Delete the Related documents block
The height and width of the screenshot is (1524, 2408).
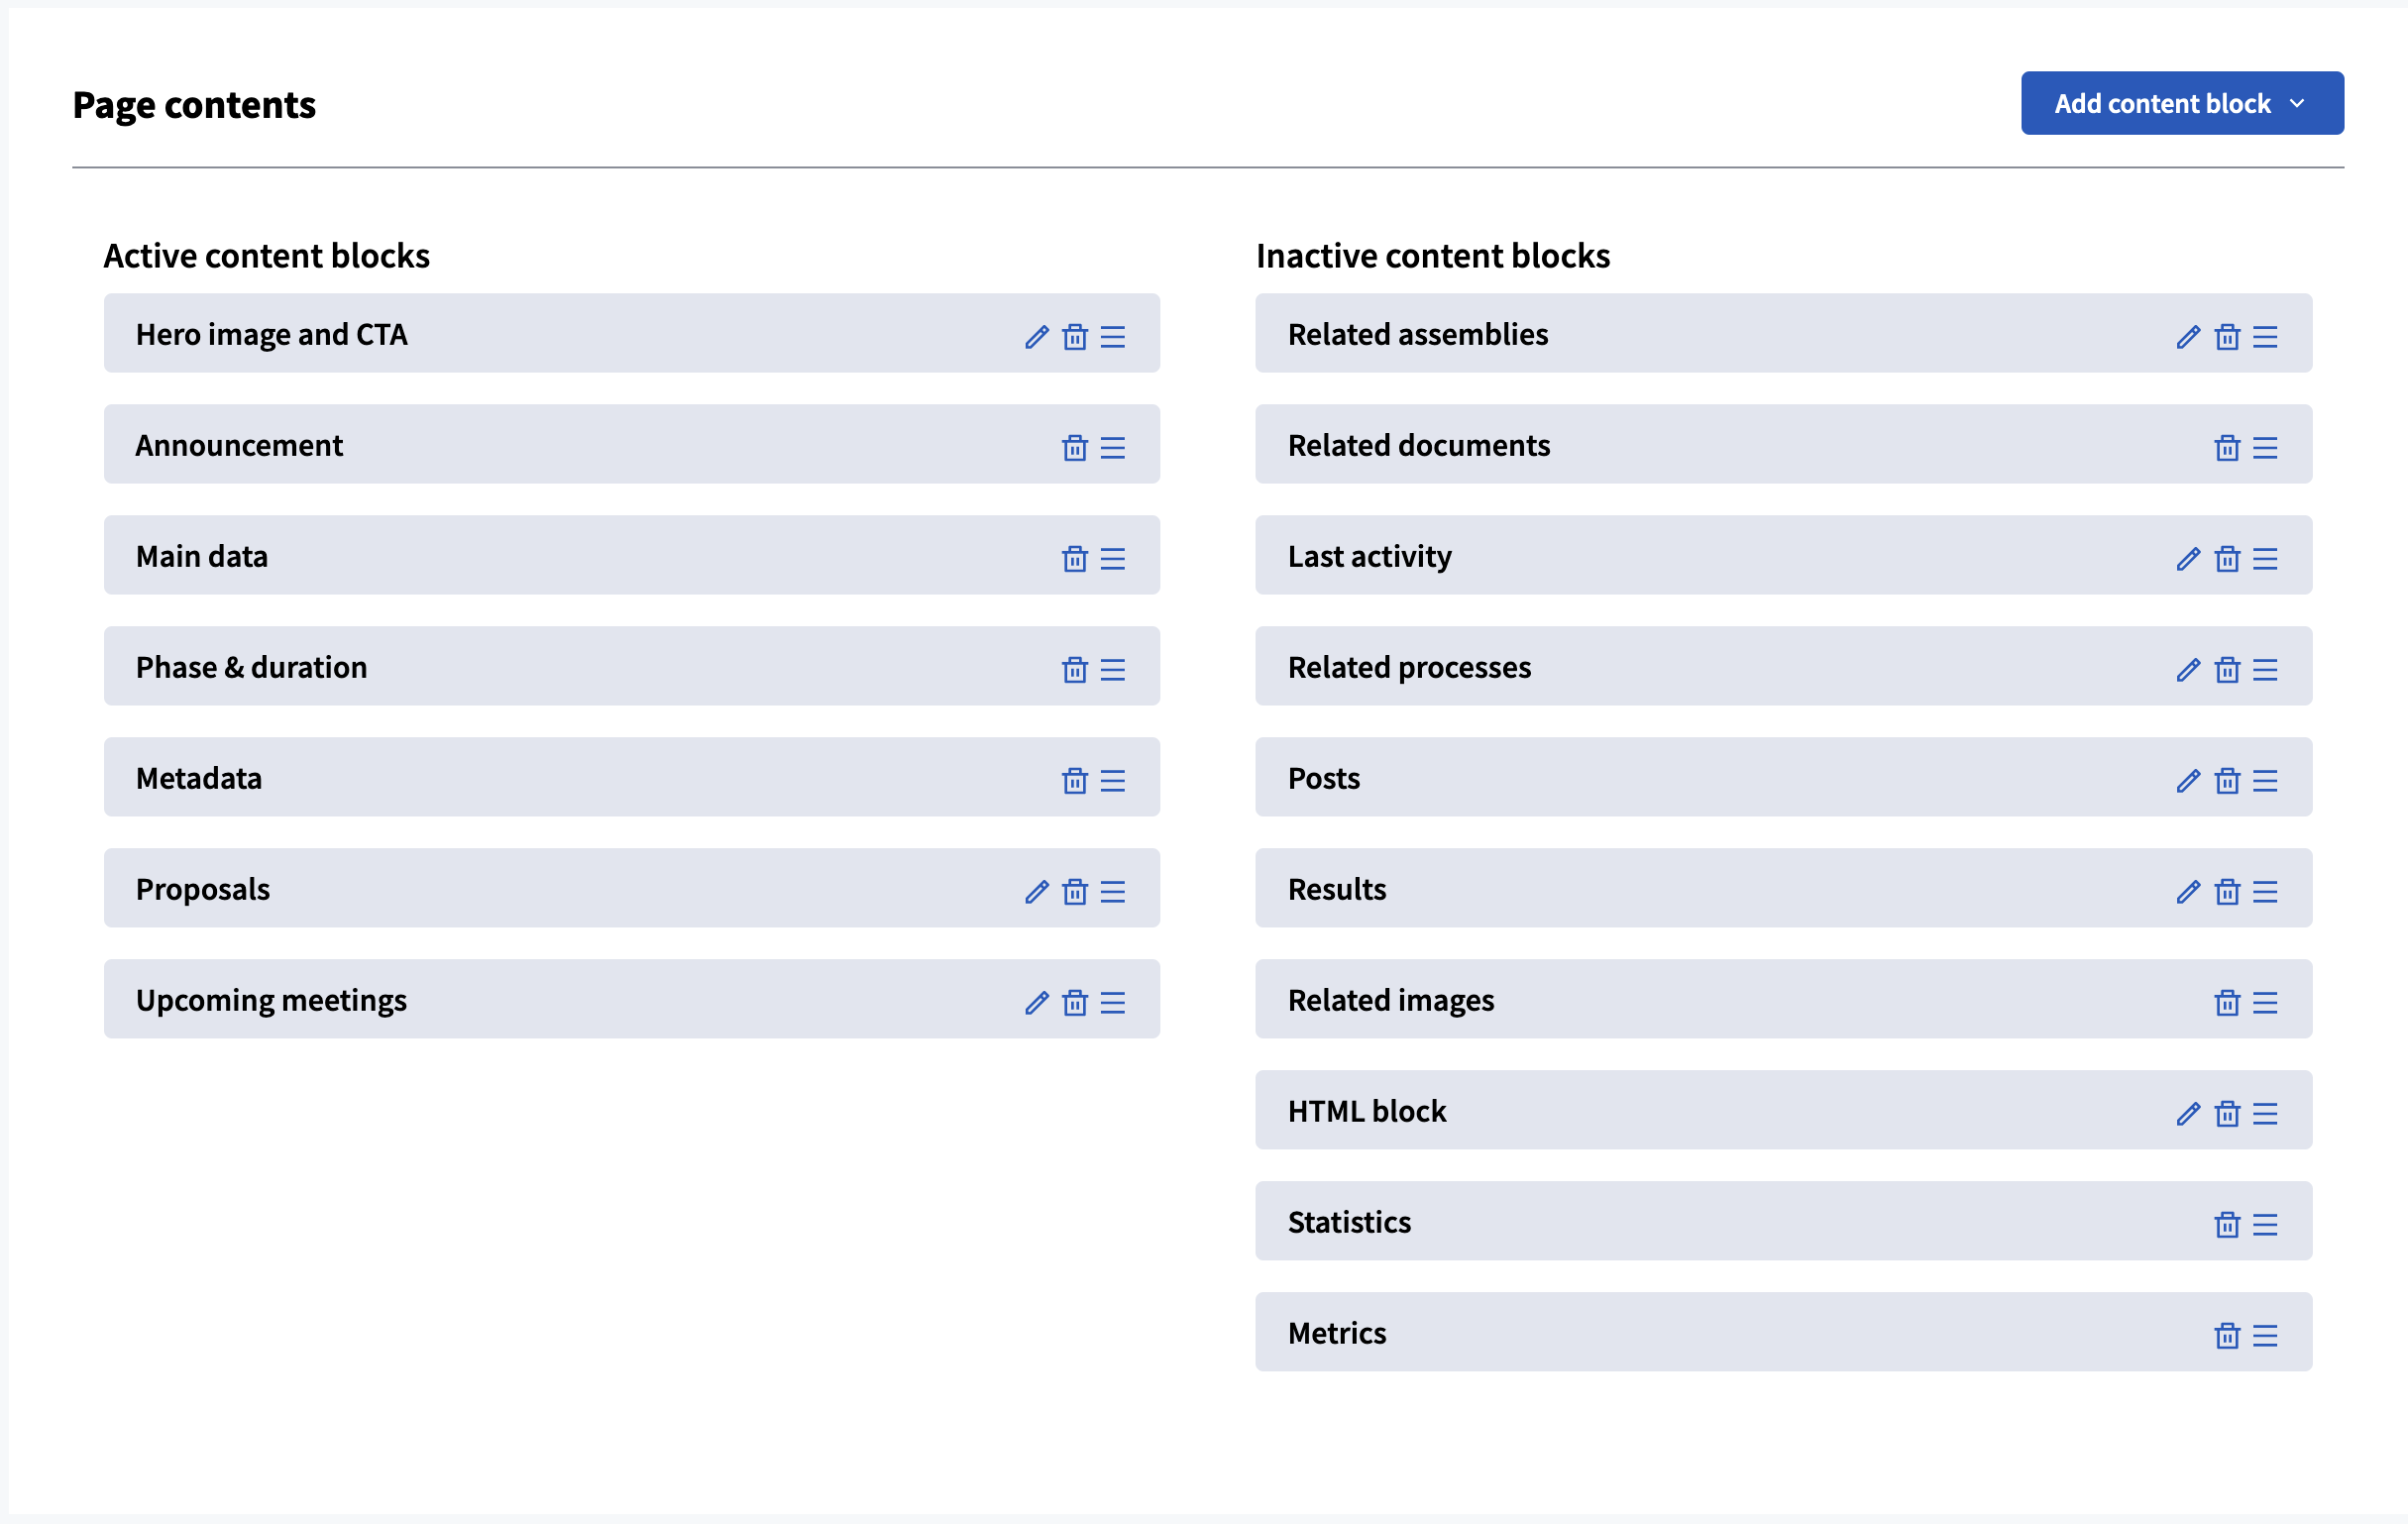pos(2227,449)
